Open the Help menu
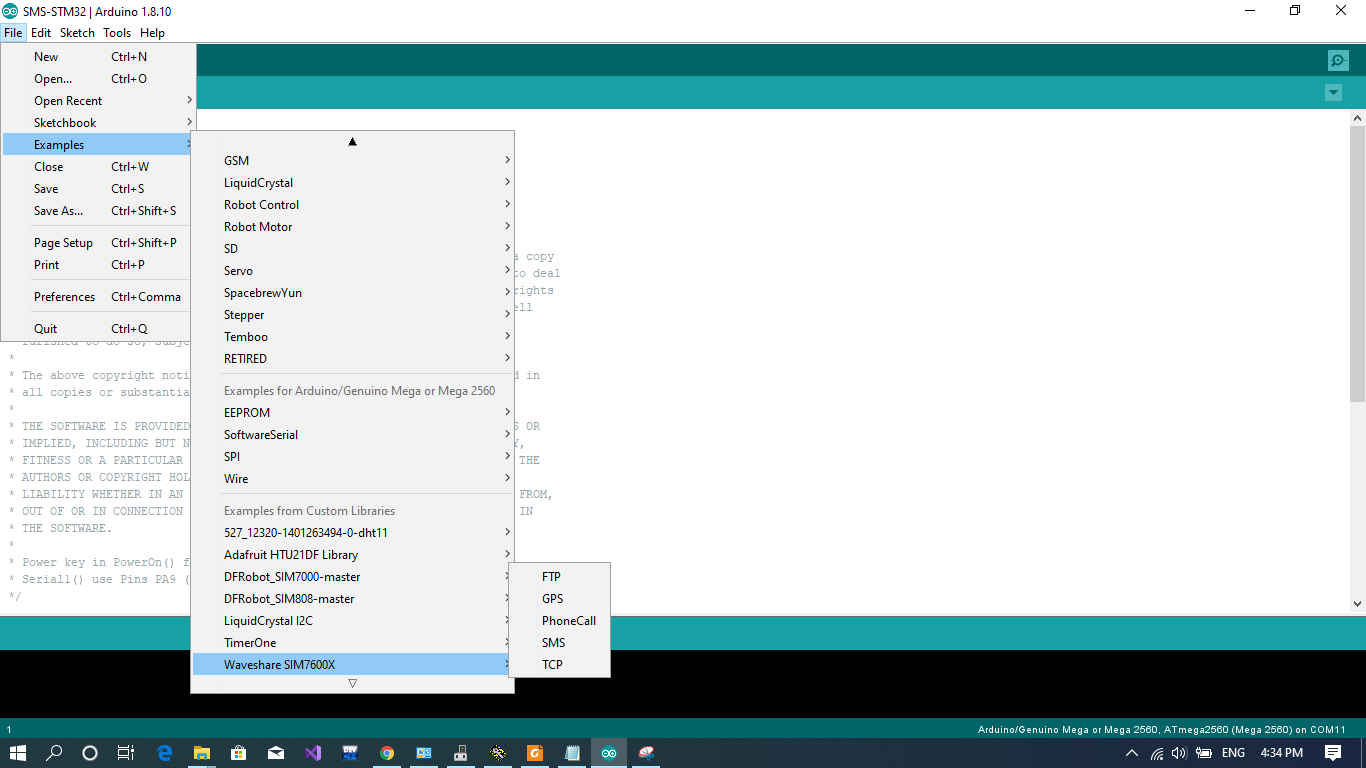 [x=152, y=33]
